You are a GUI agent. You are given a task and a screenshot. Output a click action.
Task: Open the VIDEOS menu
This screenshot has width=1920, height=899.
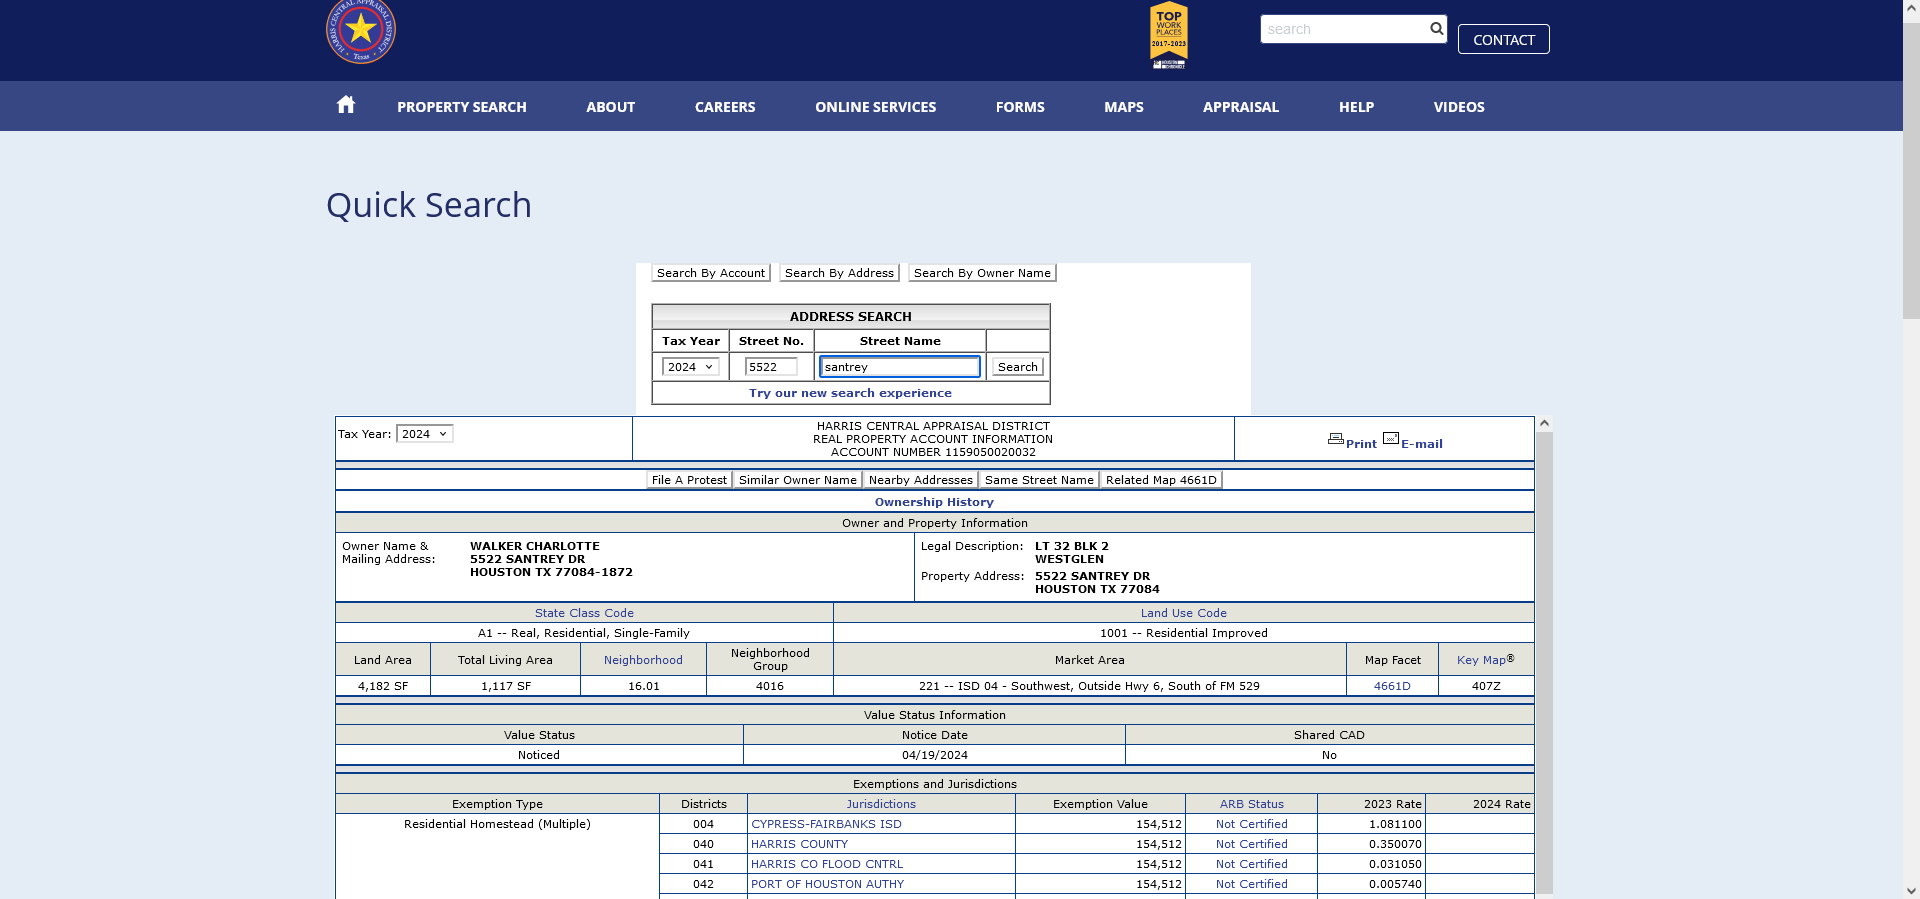tap(1459, 107)
